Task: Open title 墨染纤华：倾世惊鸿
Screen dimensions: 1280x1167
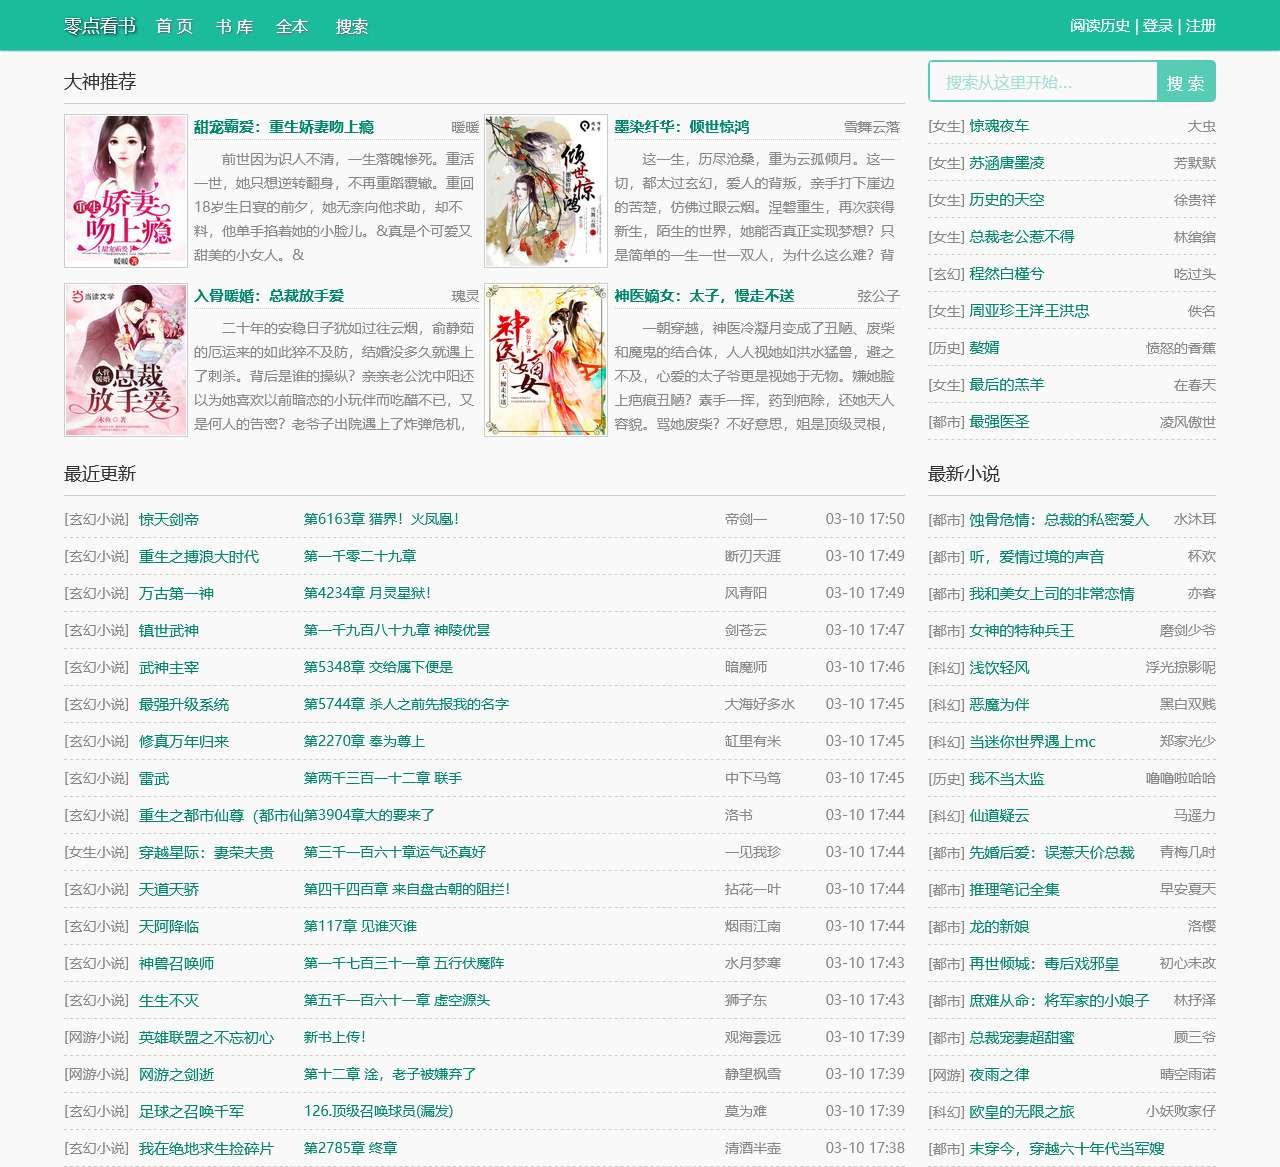Action: pos(682,127)
